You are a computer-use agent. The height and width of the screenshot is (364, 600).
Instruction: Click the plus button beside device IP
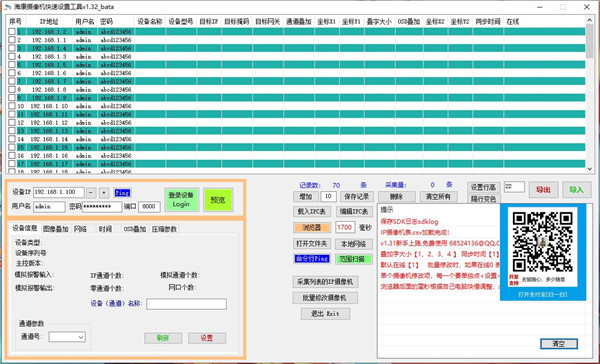pyautogui.click(x=104, y=193)
